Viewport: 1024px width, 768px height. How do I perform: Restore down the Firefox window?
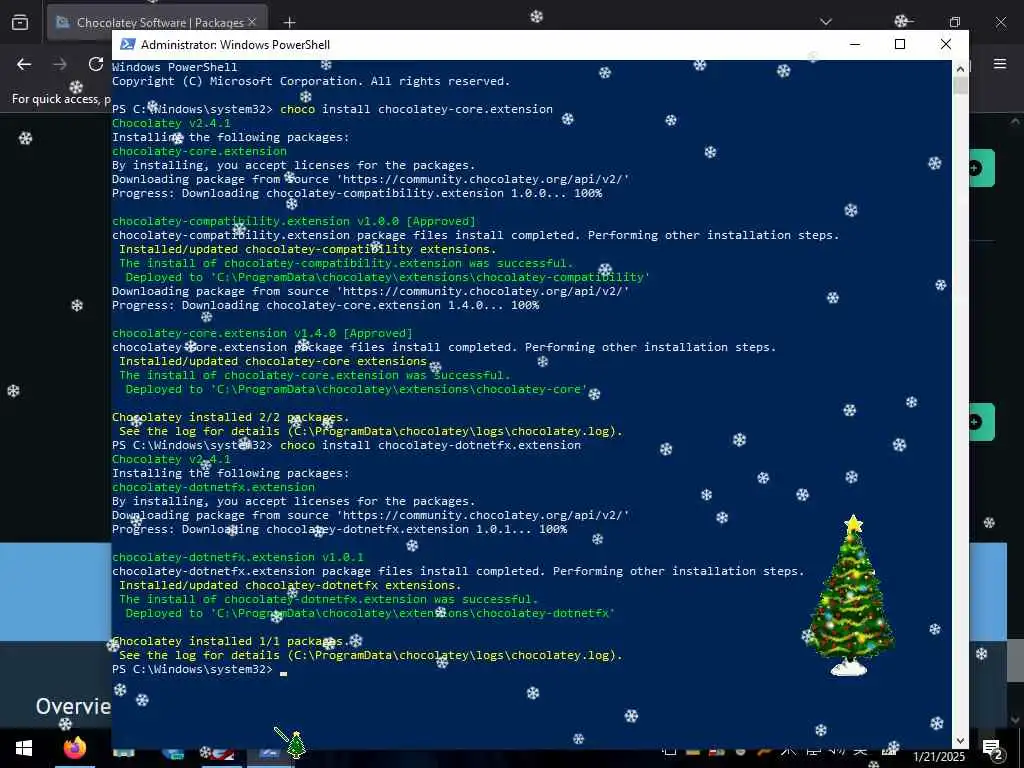click(954, 22)
